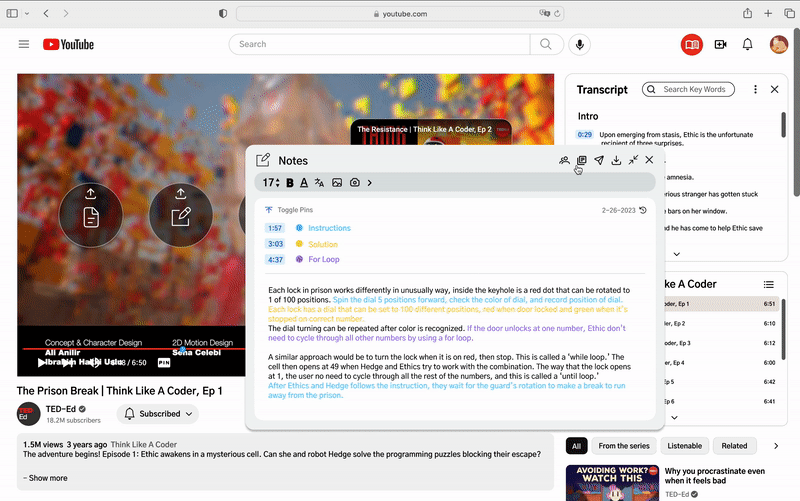The width and height of the screenshot is (800, 501).
Task: Click the blue Instructions pin color dot
Action: tap(299, 228)
